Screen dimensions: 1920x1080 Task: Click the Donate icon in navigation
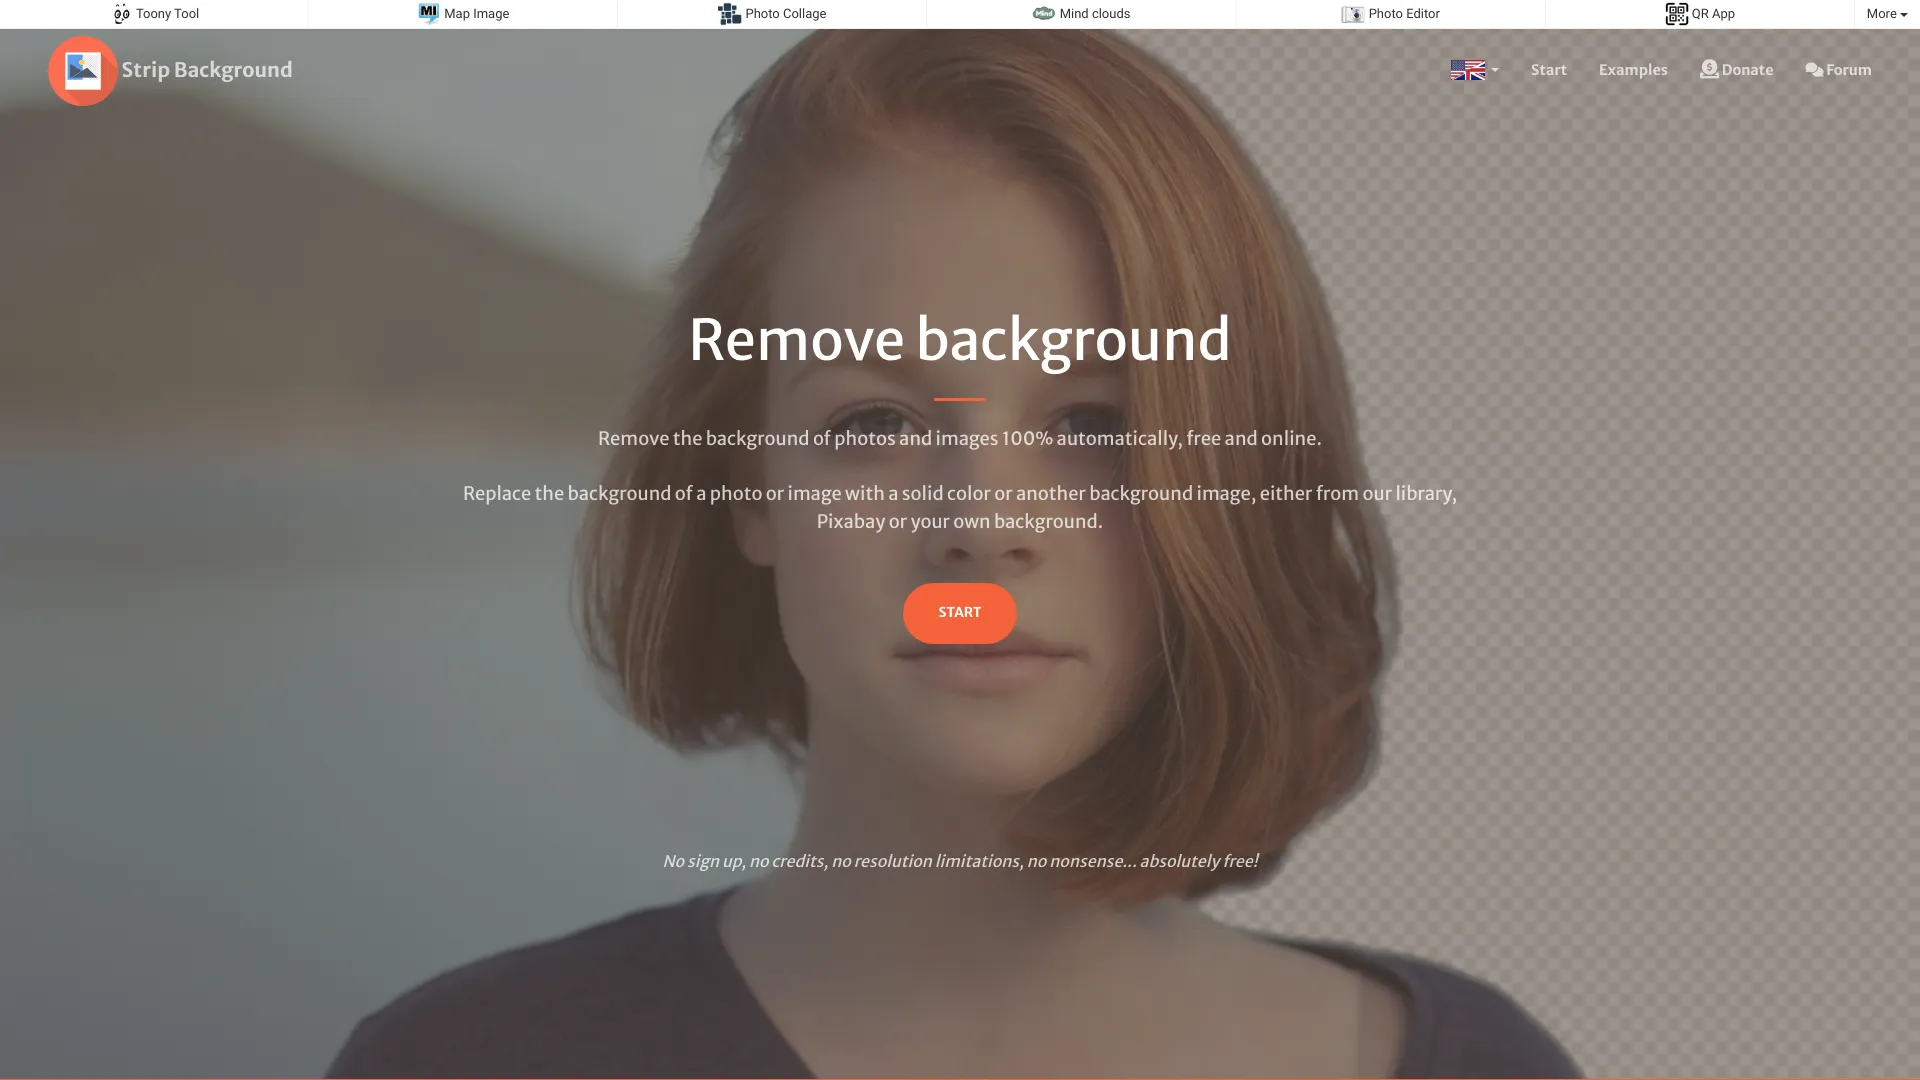click(1709, 71)
